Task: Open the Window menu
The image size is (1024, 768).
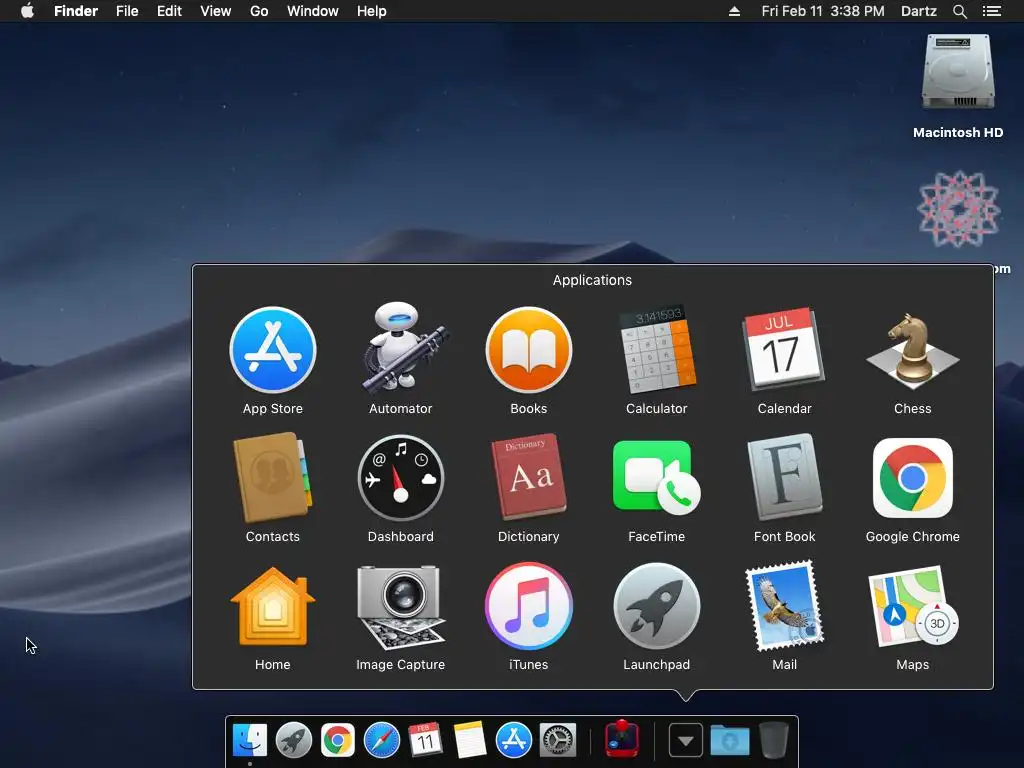Action: pos(313,11)
